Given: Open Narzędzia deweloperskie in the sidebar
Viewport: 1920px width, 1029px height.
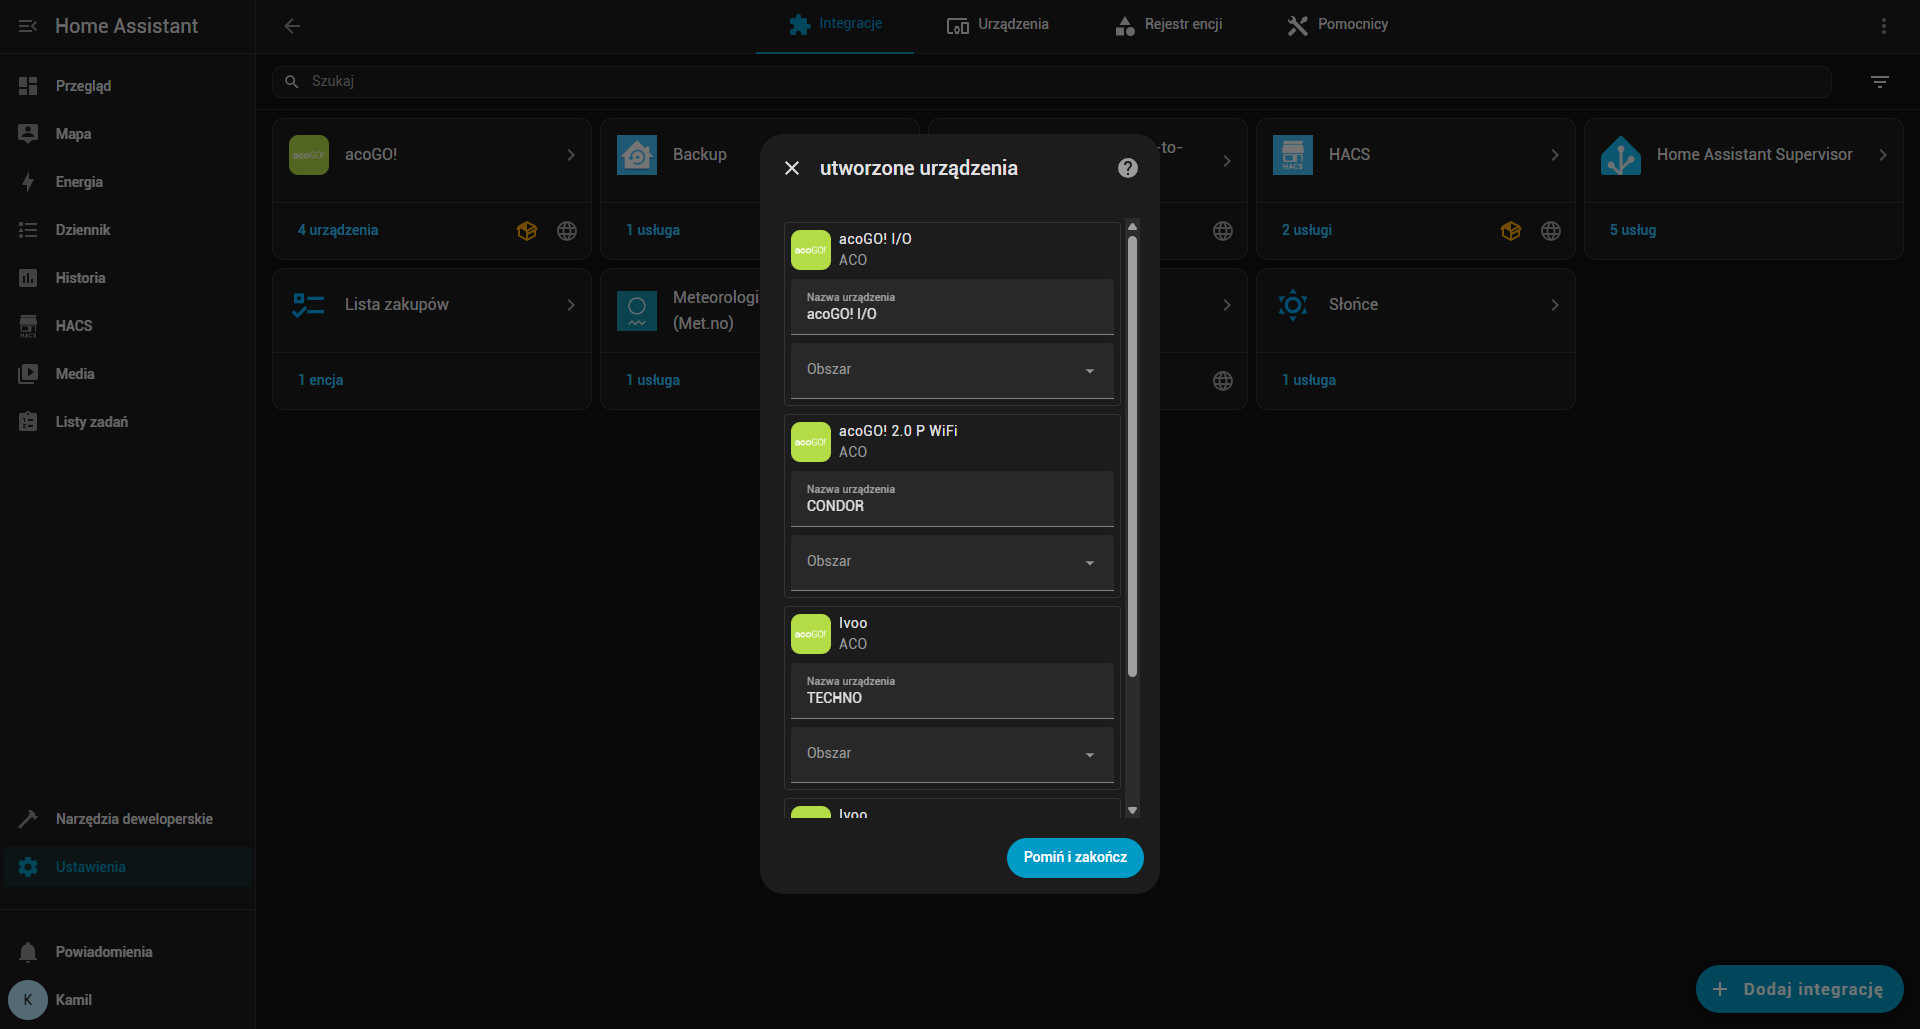Looking at the screenshot, I should pos(133,819).
